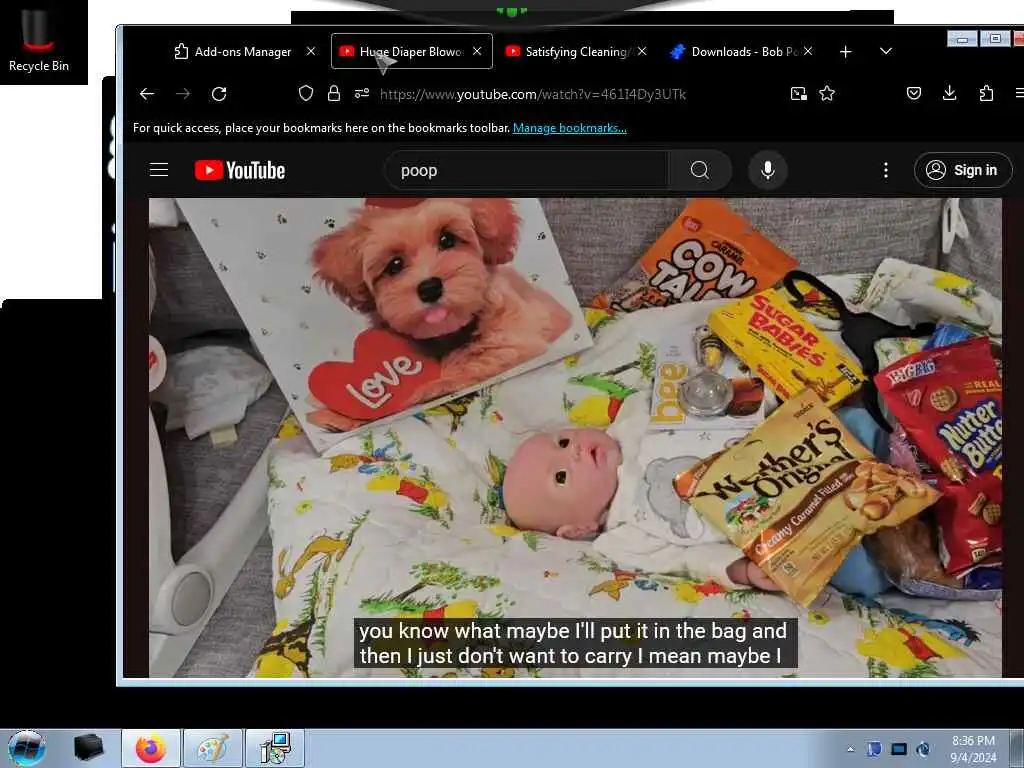Close the Add-ons Manager tab
Screen dimensions: 1024x768
pyautogui.click(x=311, y=51)
